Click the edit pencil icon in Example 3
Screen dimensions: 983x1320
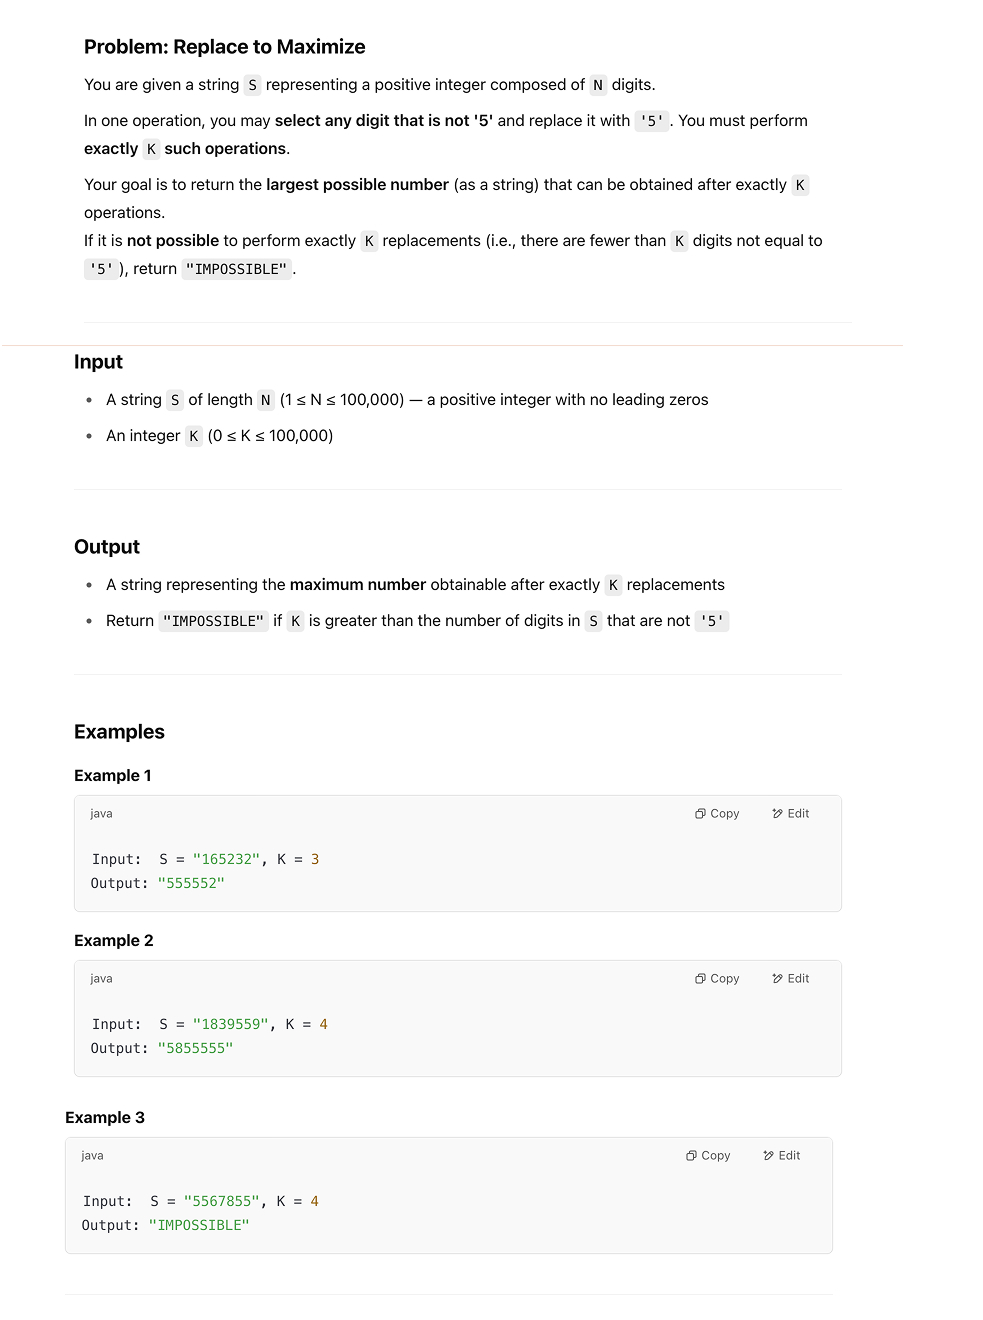(x=769, y=1156)
